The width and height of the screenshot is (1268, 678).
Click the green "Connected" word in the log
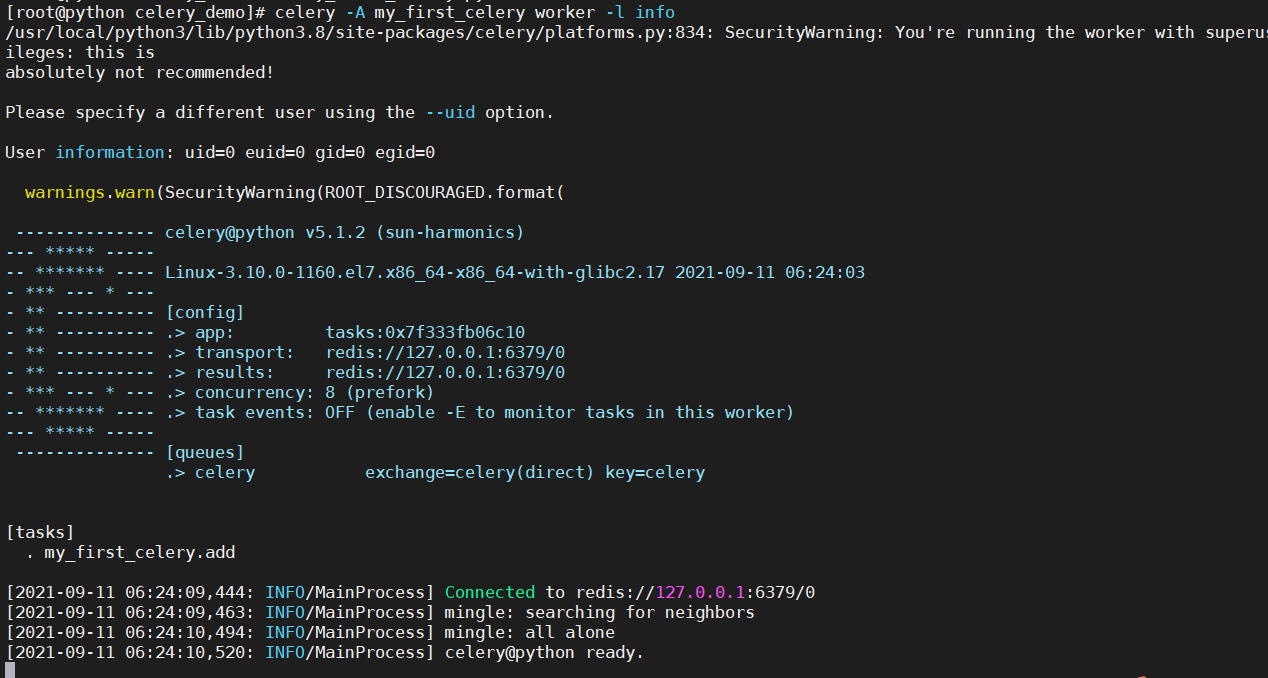point(490,593)
